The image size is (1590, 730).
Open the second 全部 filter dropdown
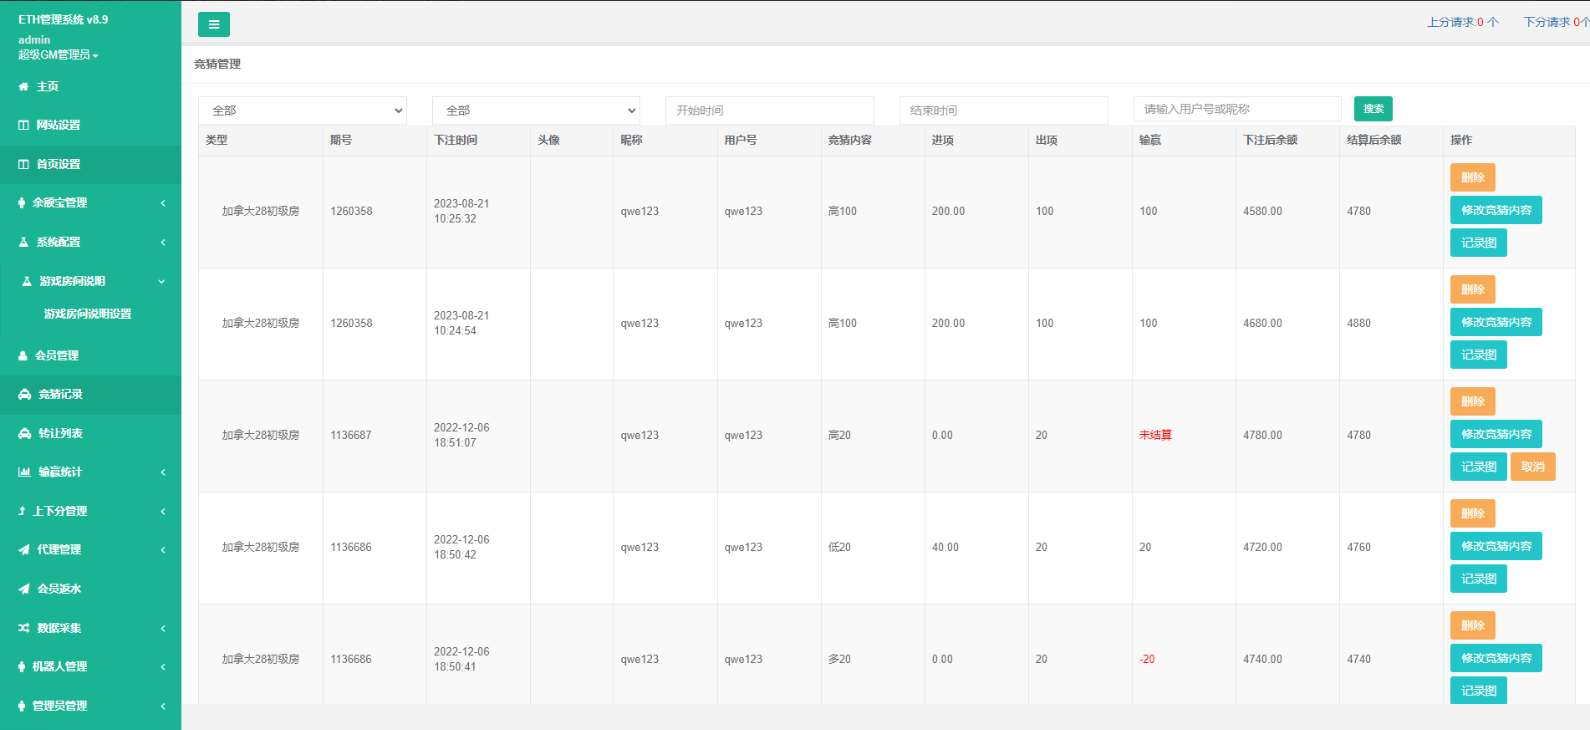point(536,110)
